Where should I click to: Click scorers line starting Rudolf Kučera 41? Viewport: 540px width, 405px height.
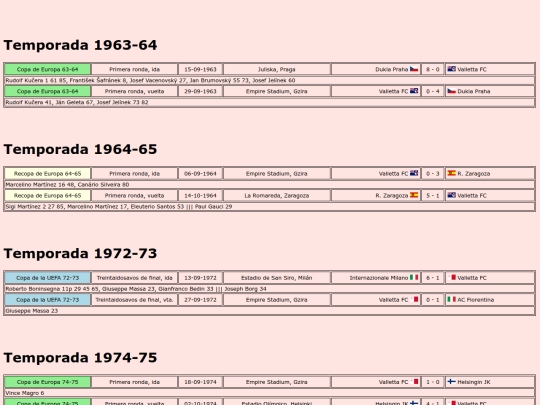coord(269,102)
